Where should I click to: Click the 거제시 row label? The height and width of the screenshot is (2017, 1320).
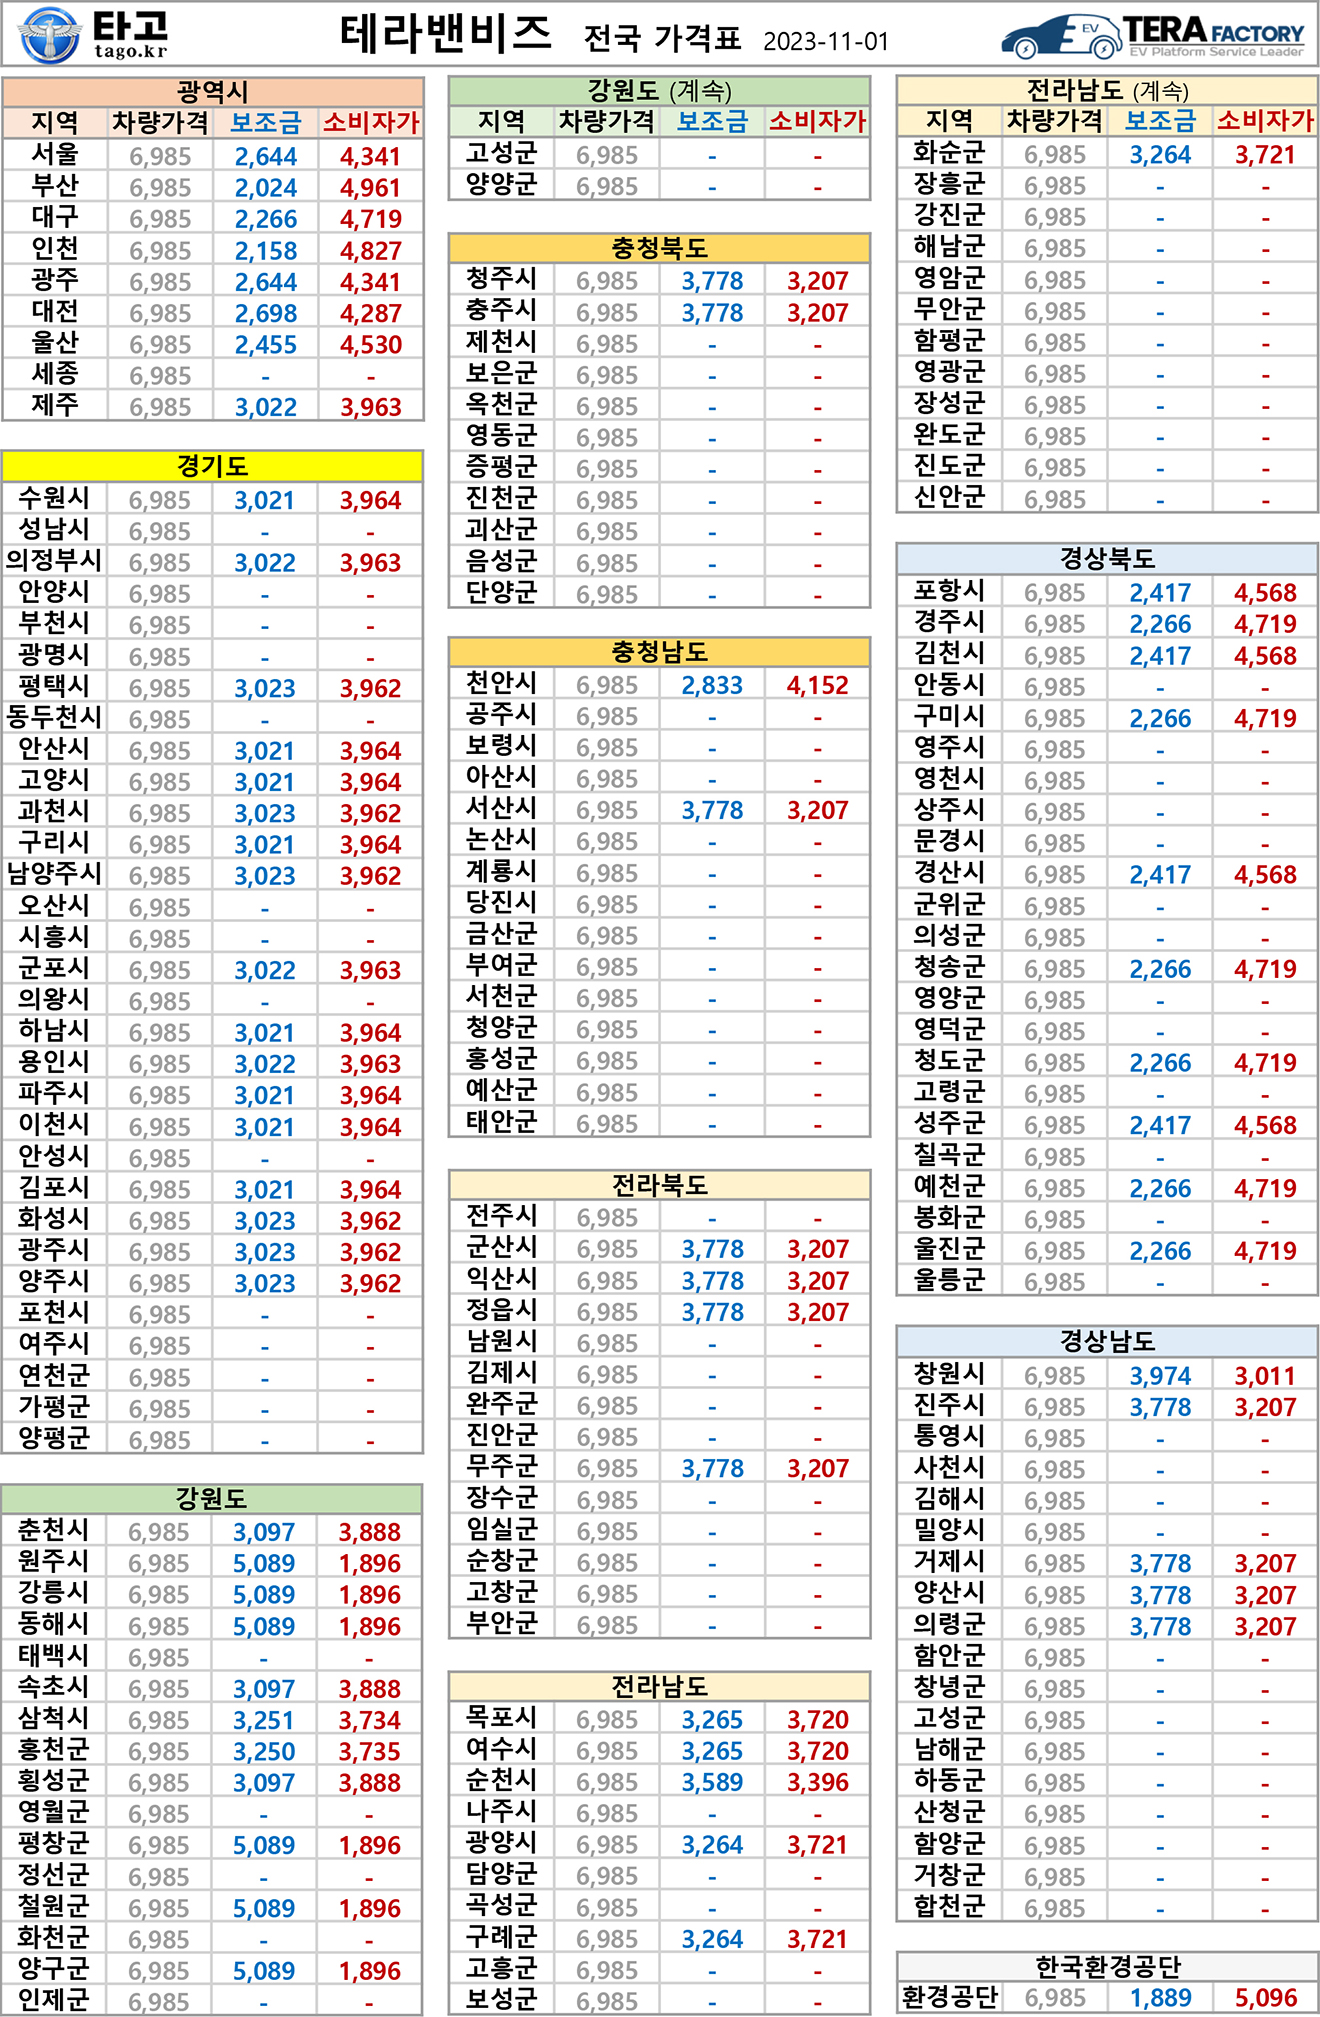coord(950,1561)
